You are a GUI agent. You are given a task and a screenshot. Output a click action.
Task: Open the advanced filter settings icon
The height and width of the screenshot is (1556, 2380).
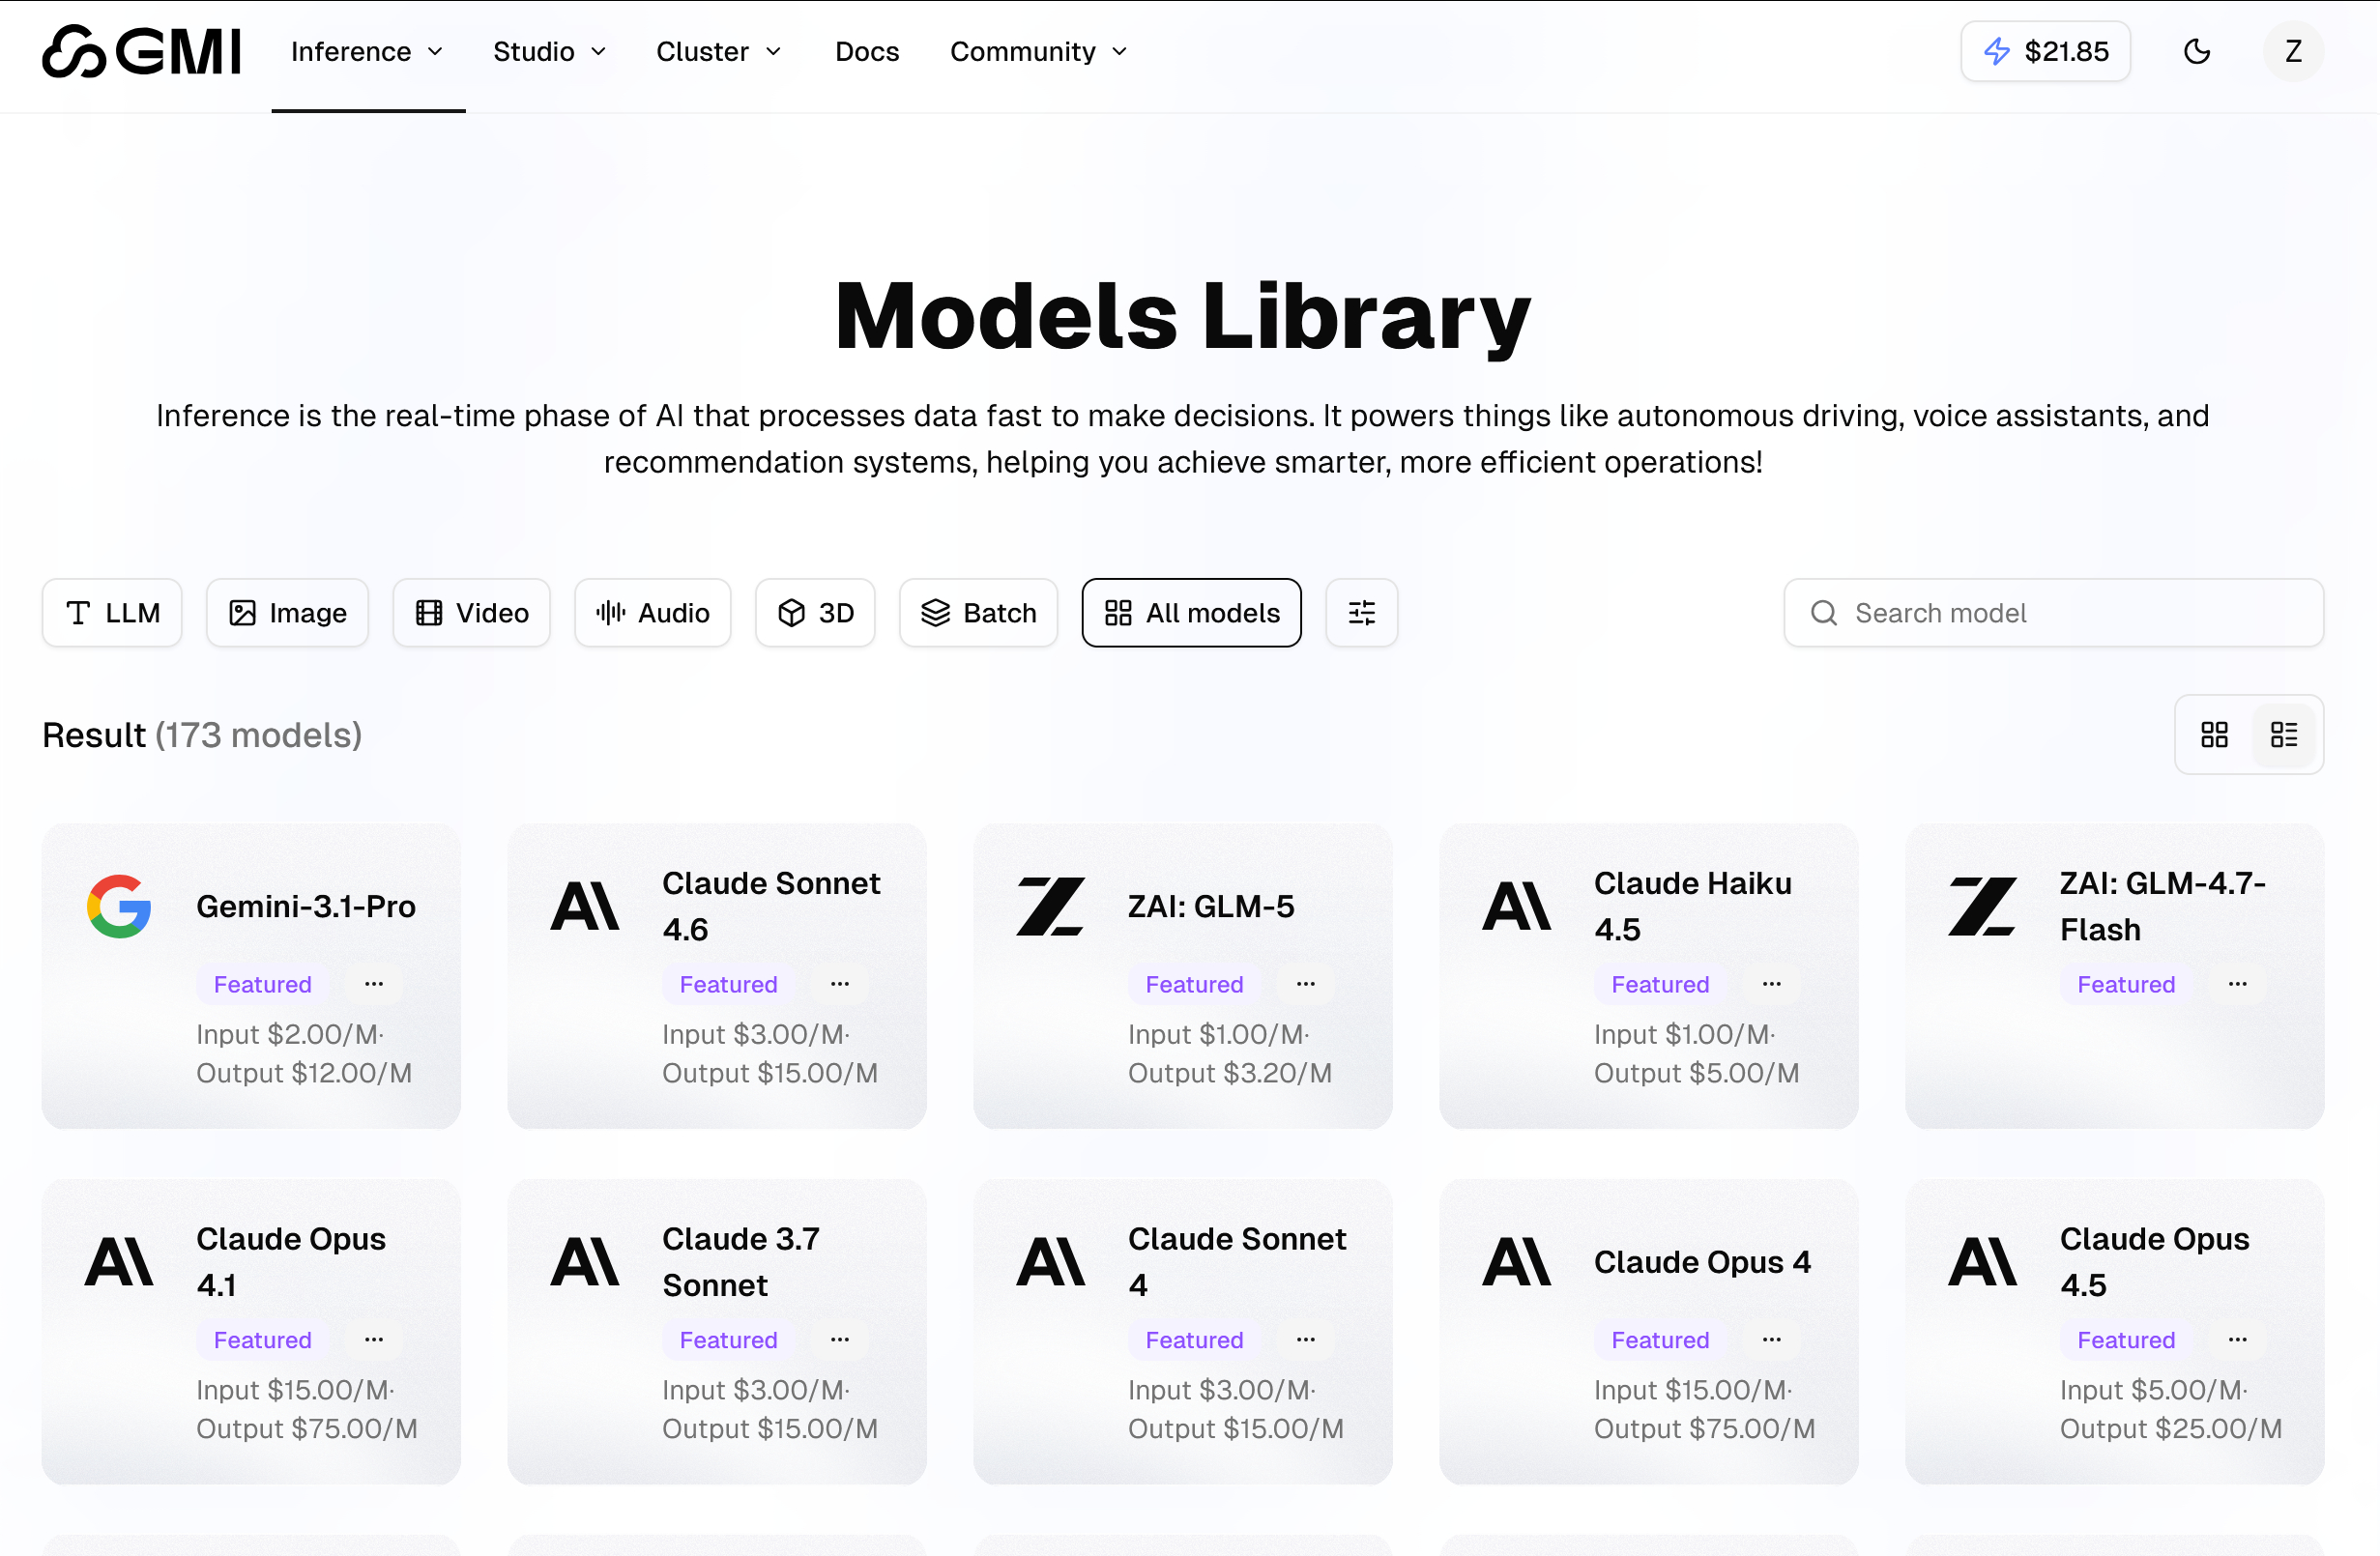point(1361,612)
